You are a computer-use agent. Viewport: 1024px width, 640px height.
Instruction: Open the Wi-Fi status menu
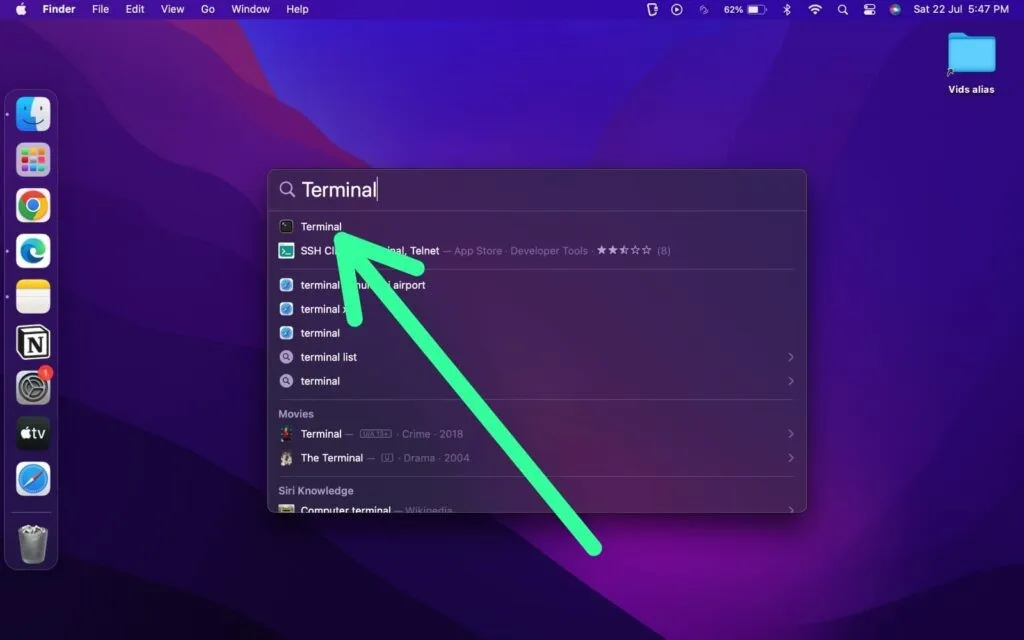(x=815, y=9)
